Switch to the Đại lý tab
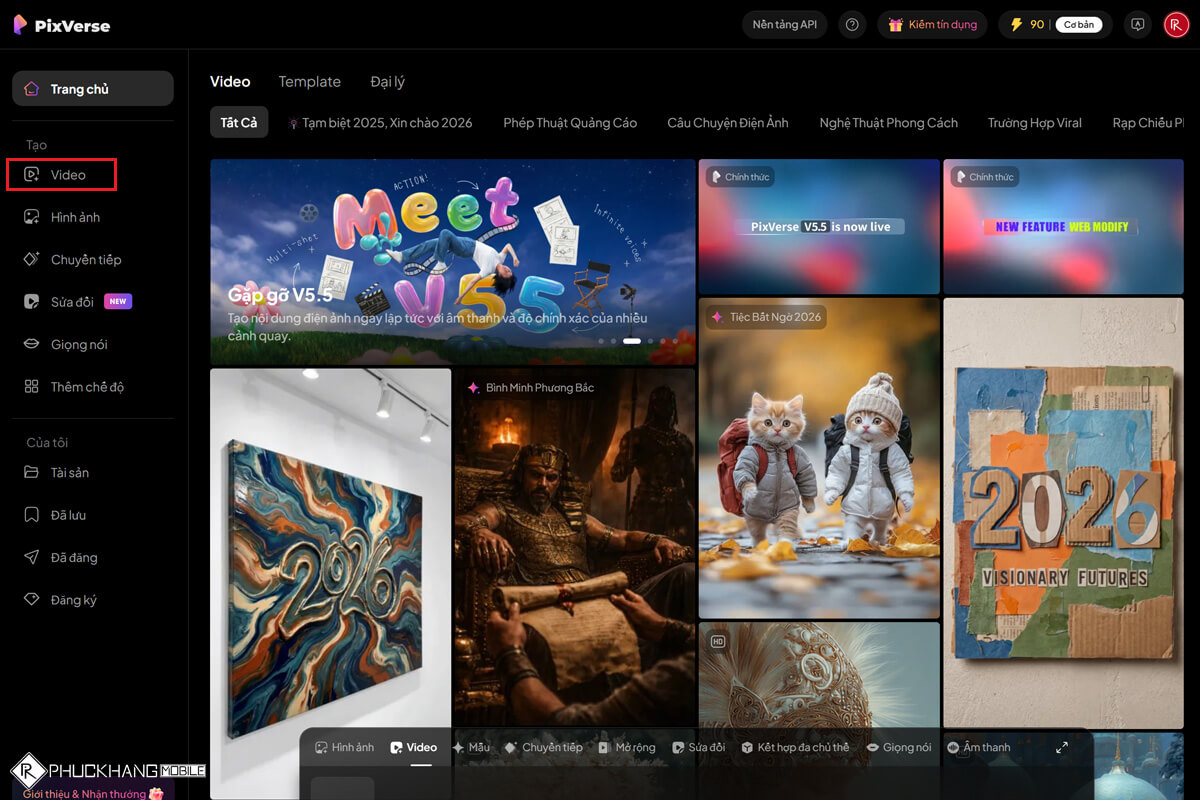 [x=387, y=82]
